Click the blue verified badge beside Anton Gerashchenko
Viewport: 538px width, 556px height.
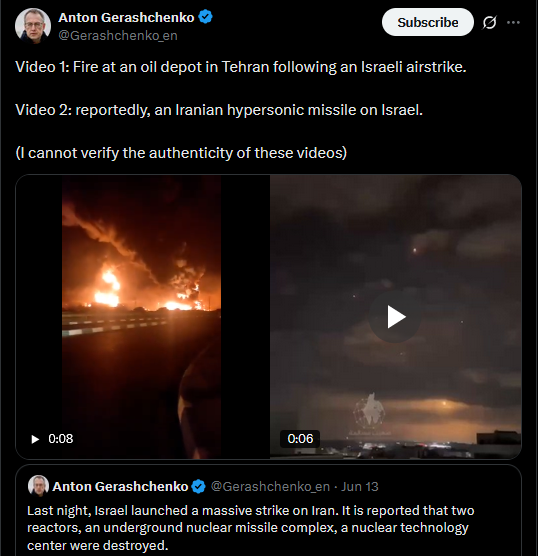click(205, 17)
